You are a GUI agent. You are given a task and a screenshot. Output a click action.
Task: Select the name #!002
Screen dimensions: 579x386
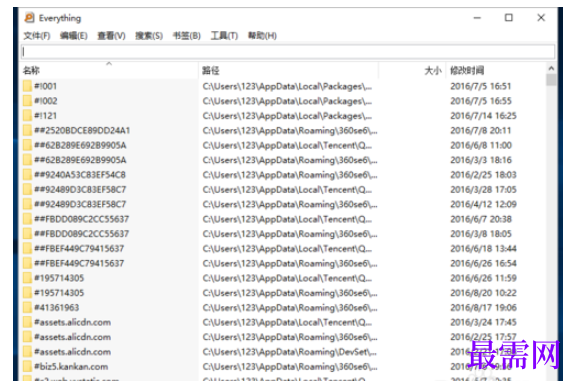click(x=45, y=101)
